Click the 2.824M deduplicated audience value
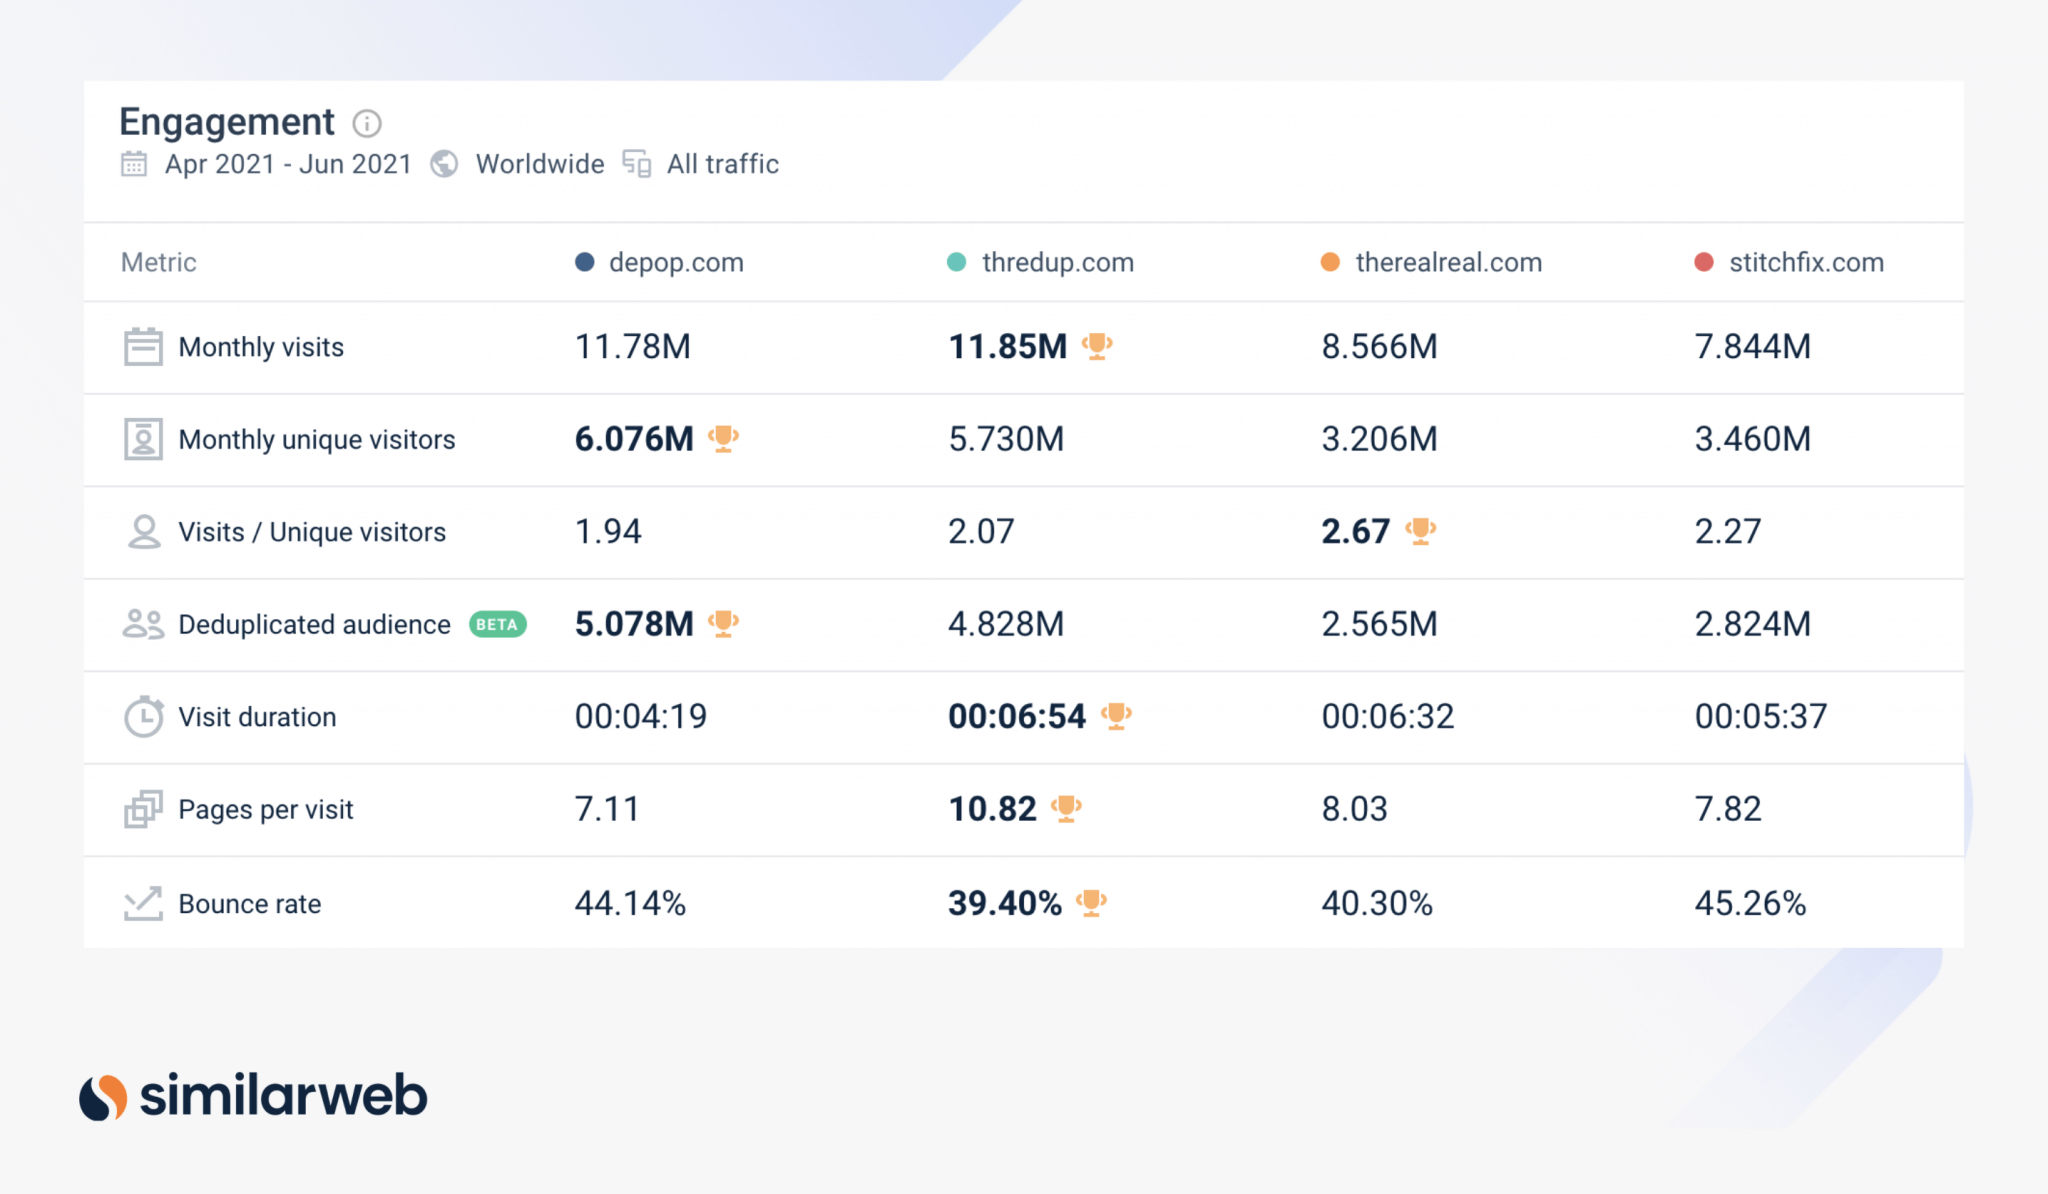Screen dimensions: 2048x1194 click(1753, 623)
